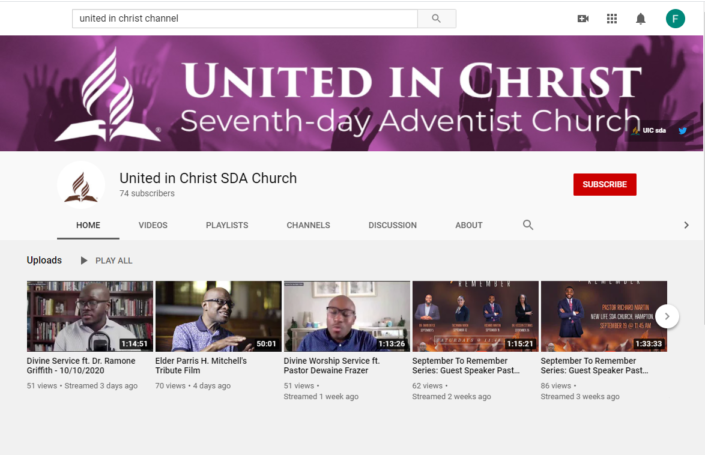Click the '74 subscribers' text
This screenshot has height=455, width=705.
click(x=147, y=193)
